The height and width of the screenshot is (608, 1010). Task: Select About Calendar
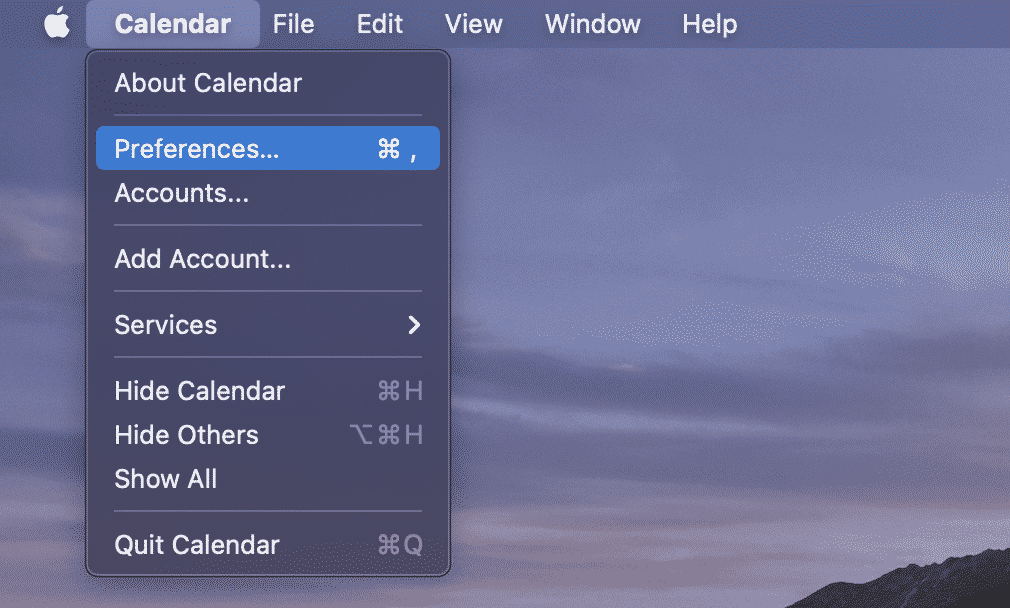pyautogui.click(x=268, y=82)
